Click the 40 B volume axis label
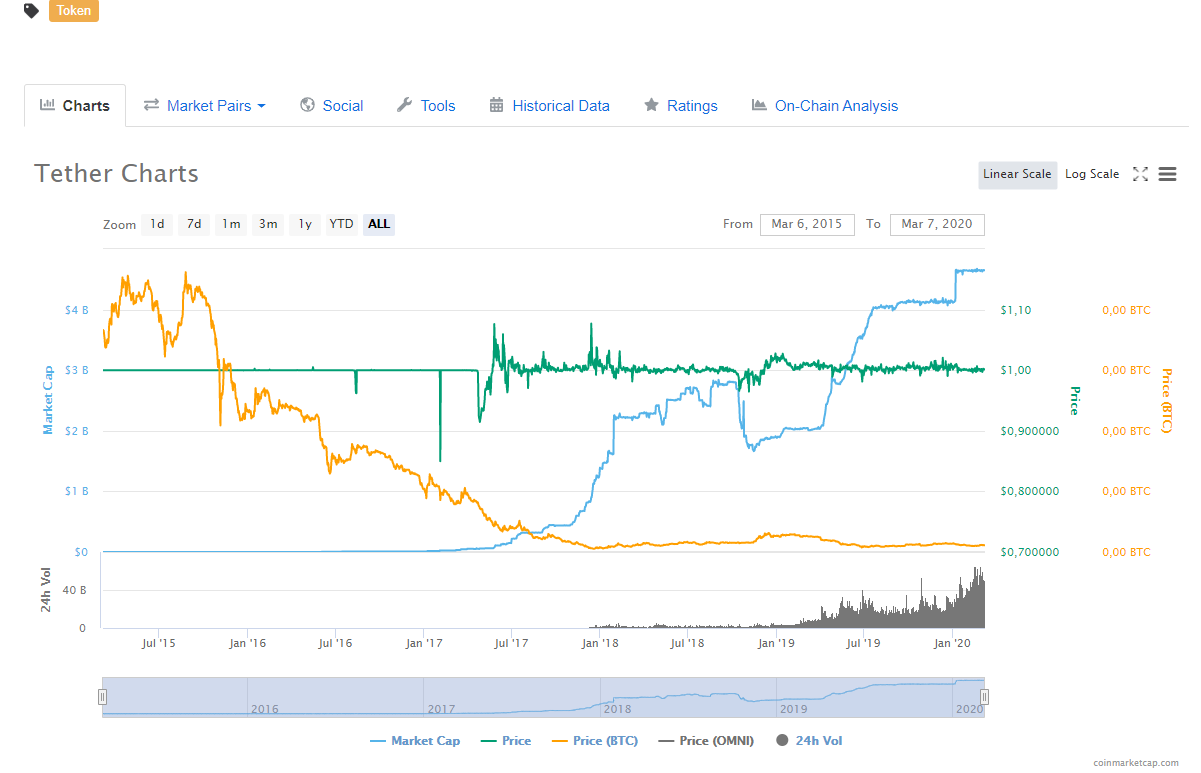The image size is (1201, 773). (75, 590)
